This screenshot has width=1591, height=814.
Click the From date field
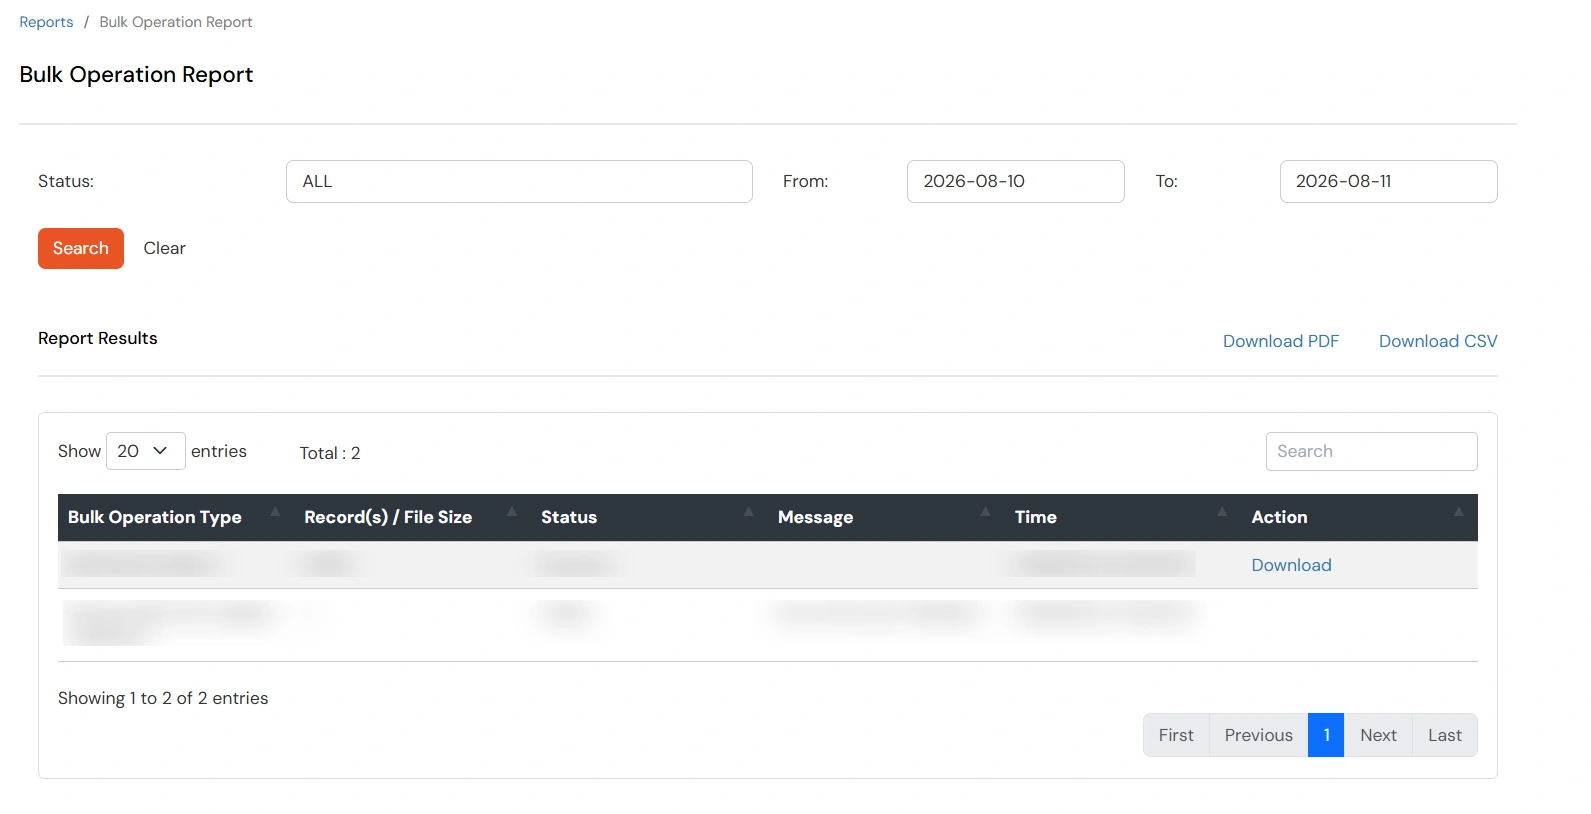(x=1015, y=181)
